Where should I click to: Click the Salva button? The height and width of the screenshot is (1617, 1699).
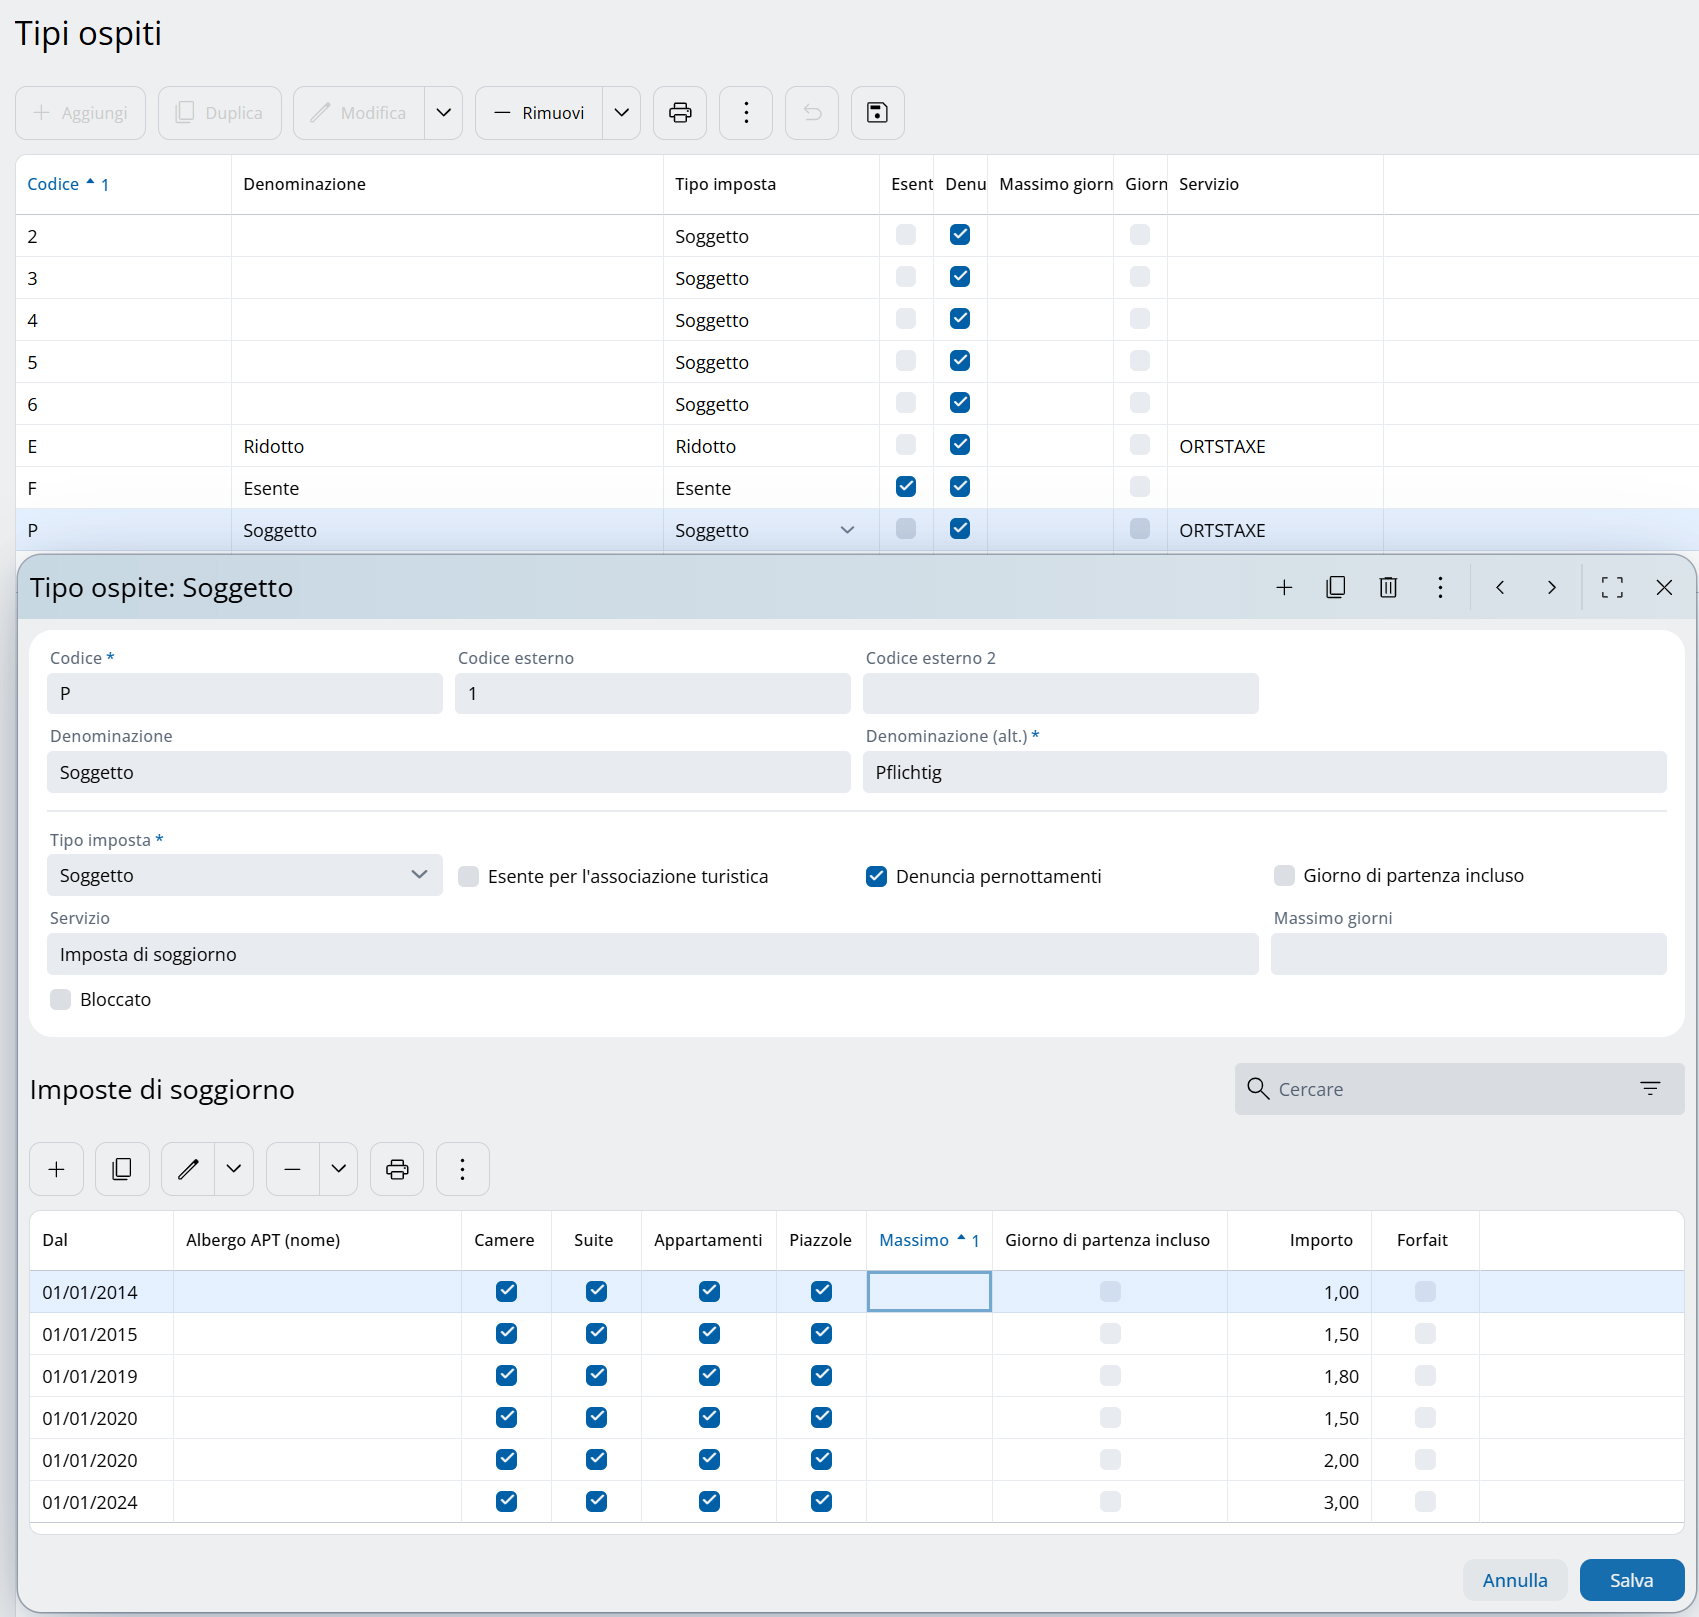coord(1631,1580)
